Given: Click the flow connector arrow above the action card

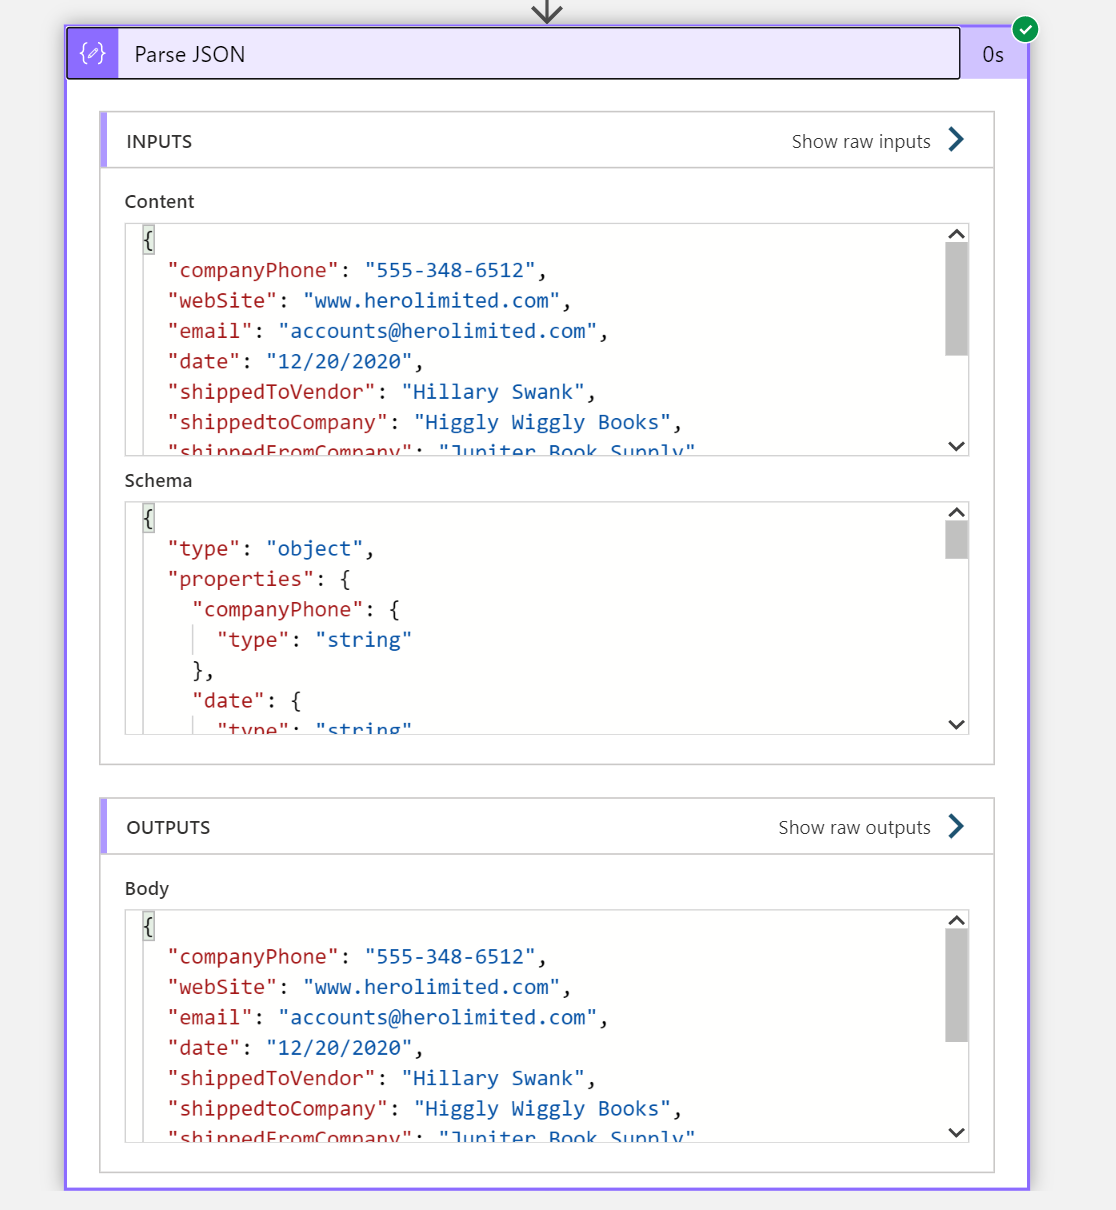Looking at the screenshot, I should click(x=546, y=12).
